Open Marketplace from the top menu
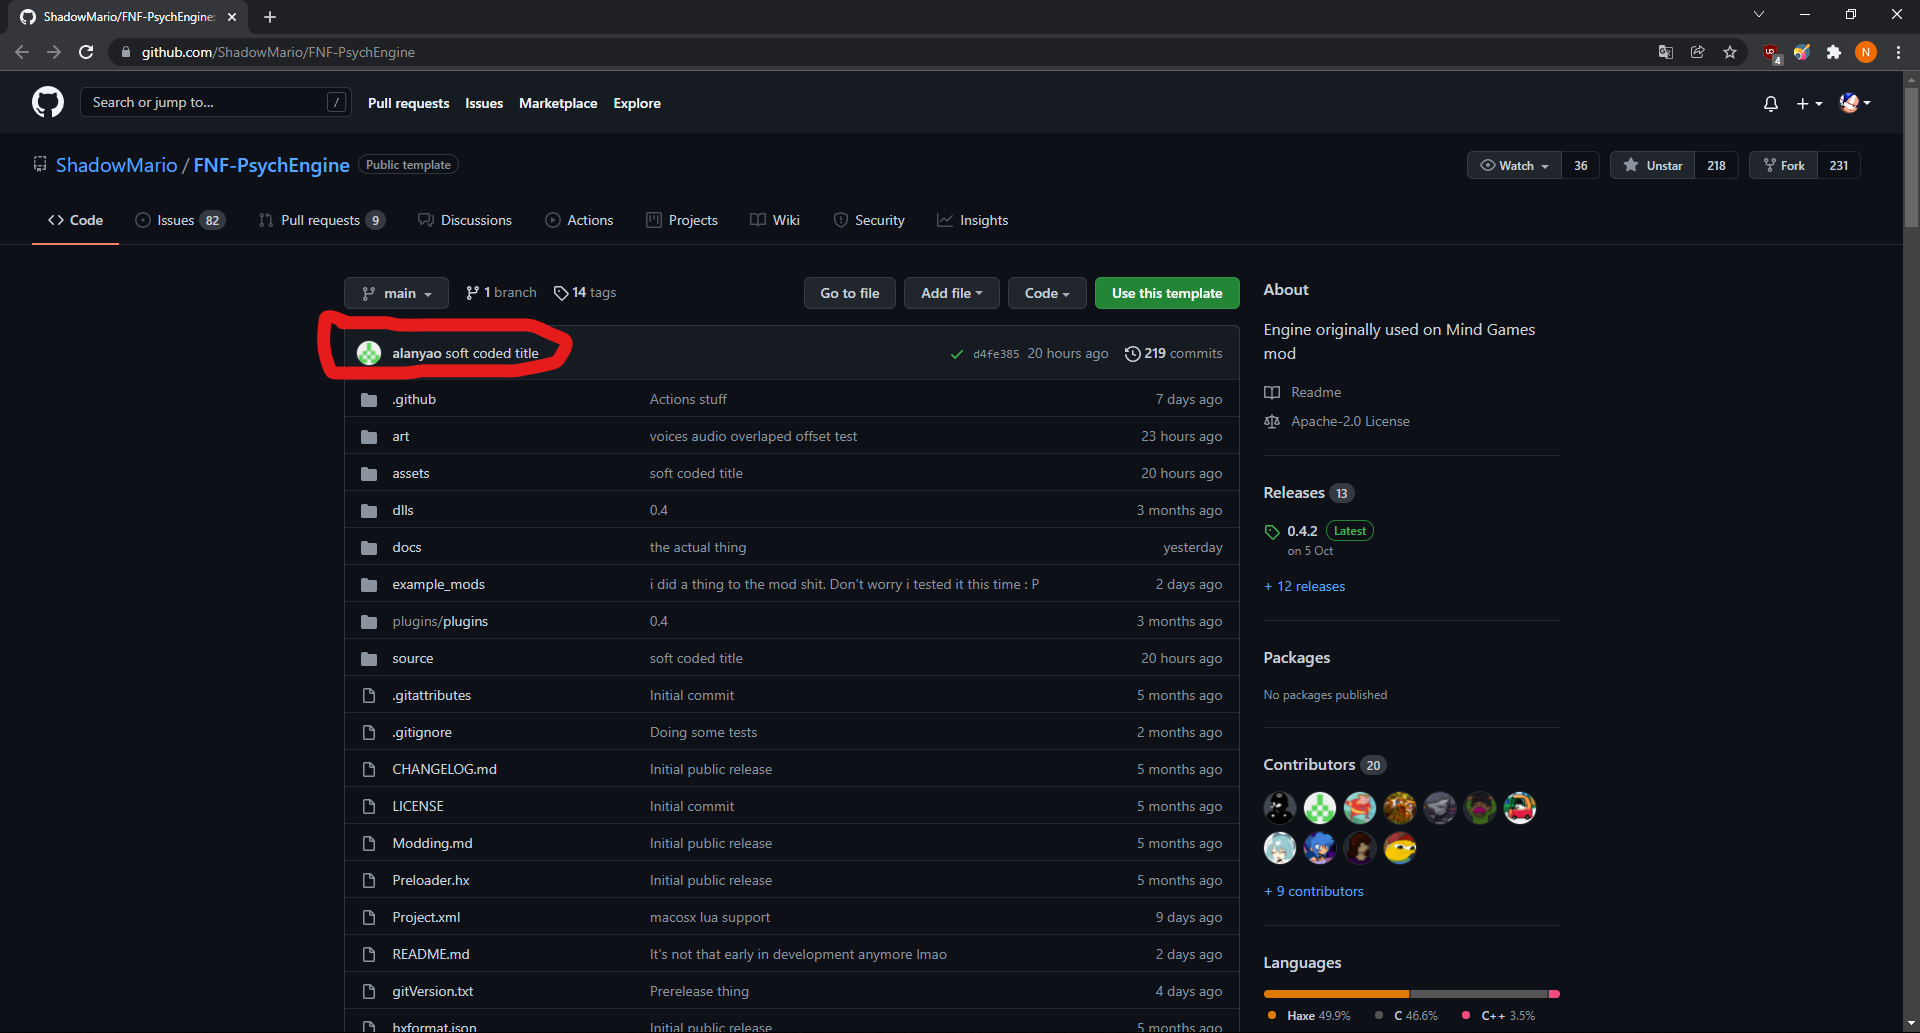The height and width of the screenshot is (1033, 1920). pyautogui.click(x=558, y=103)
